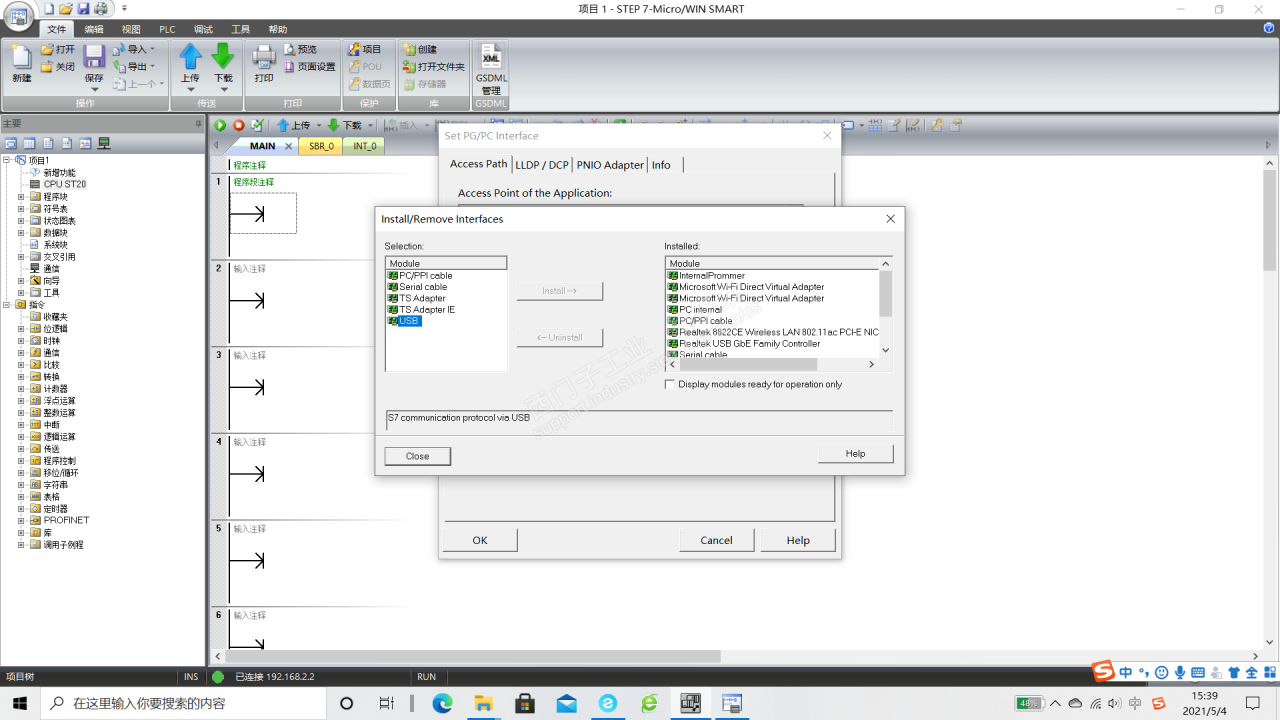Viewport: 1280px width, 720px height.
Task: Click the compile checkmark icon in editor toolbar
Action: coord(257,125)
